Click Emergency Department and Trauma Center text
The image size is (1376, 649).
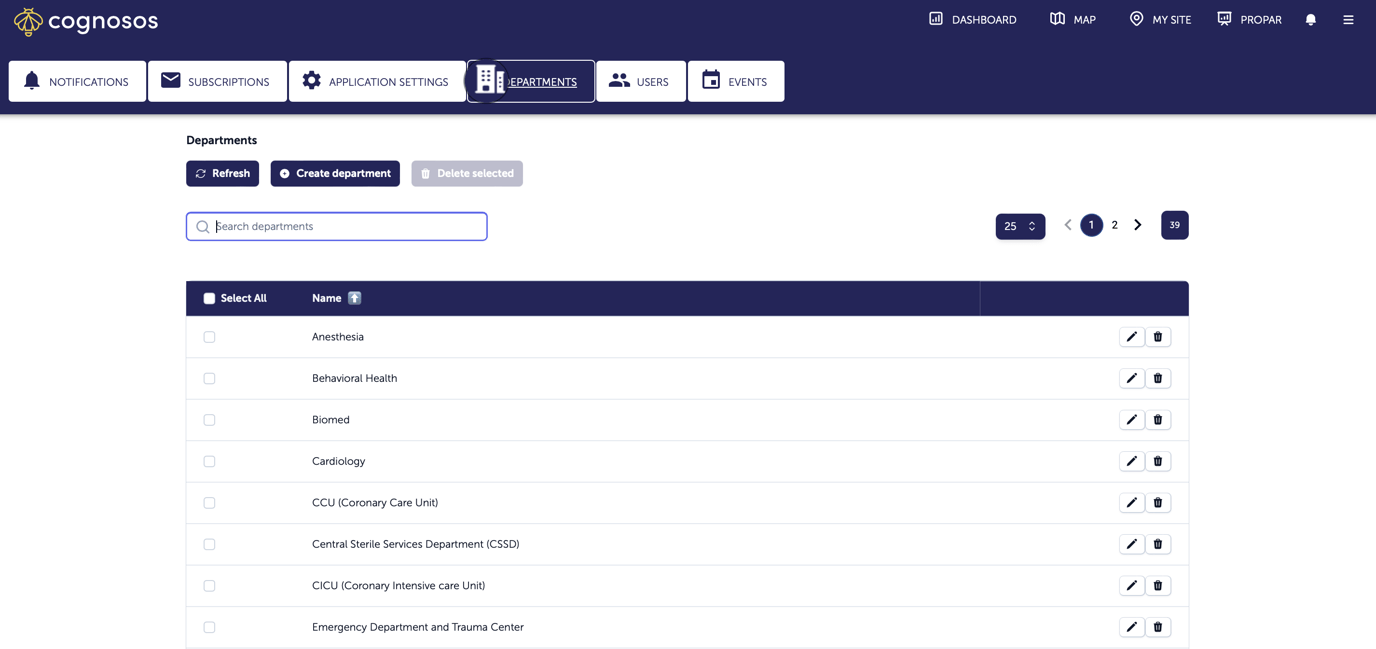418,628
